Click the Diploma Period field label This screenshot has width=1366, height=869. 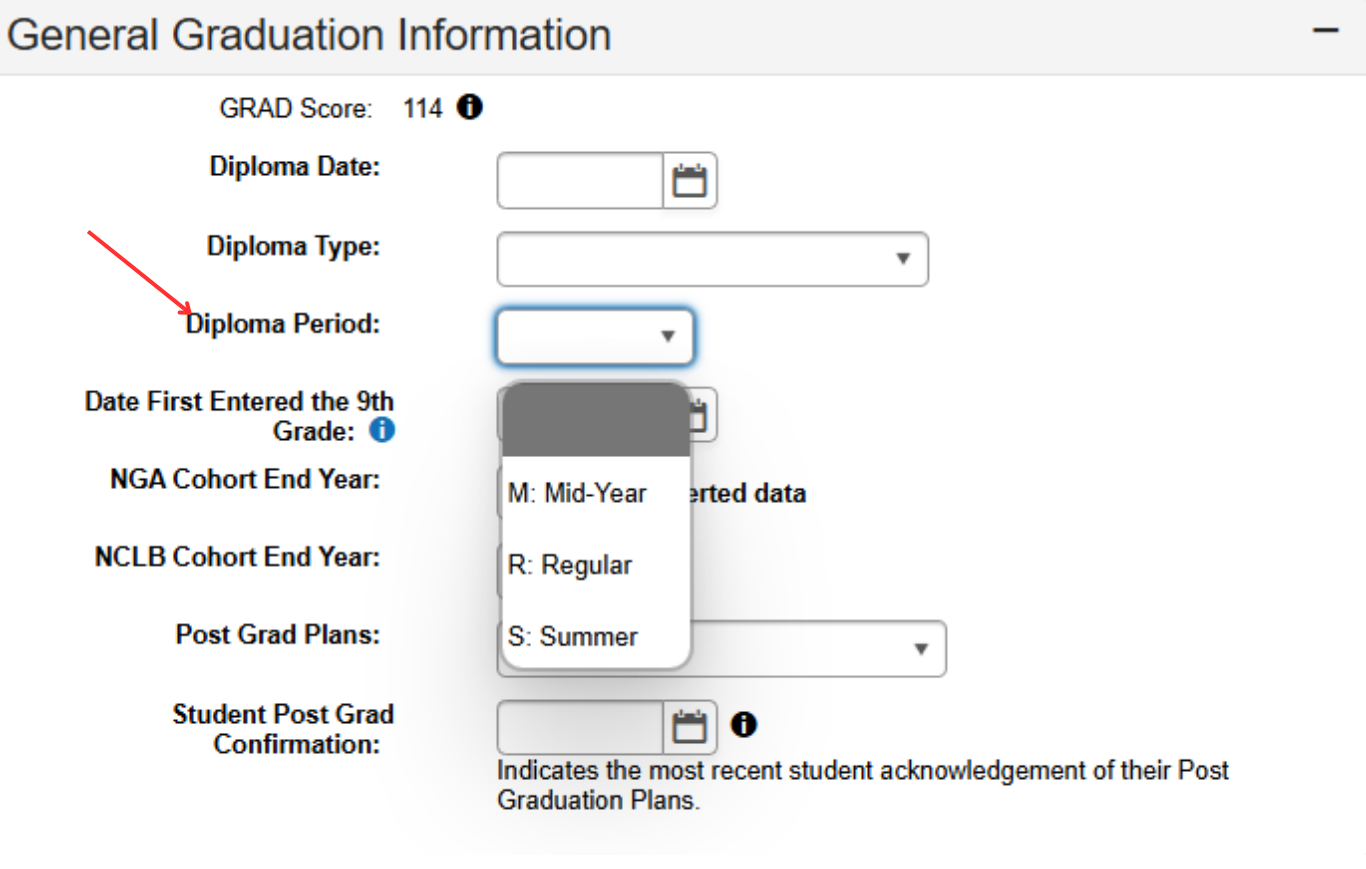283,324
